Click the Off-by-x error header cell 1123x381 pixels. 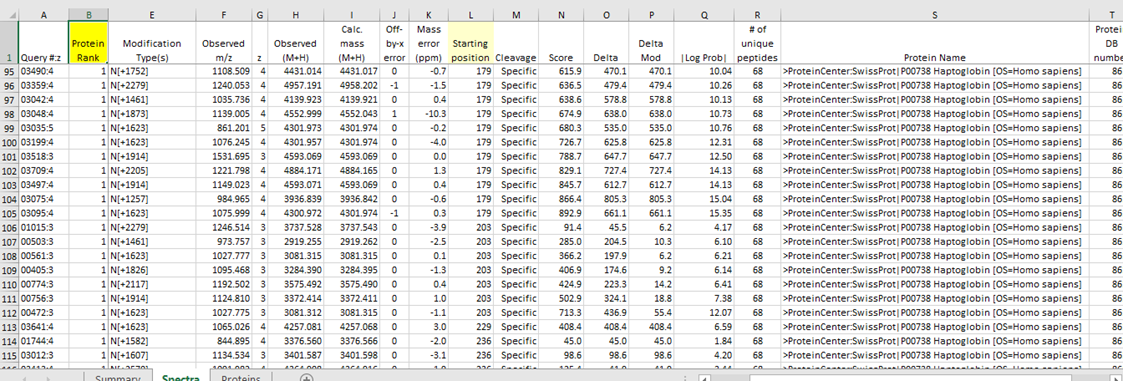pyautogui.click(x=394, y=43)
